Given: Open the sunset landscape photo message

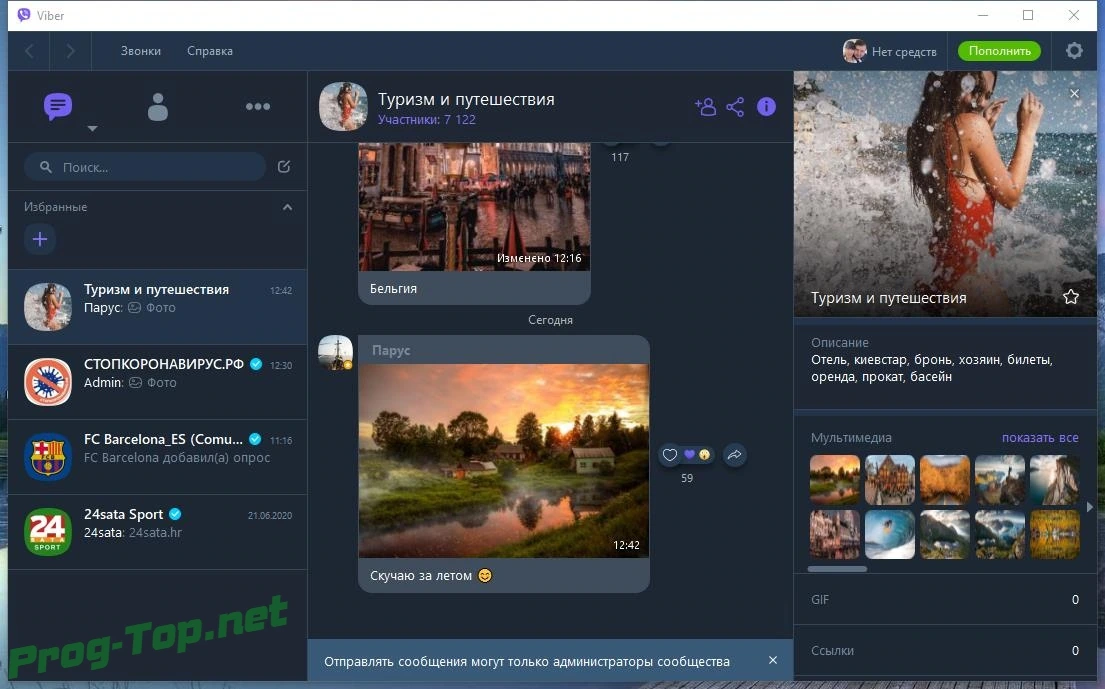Looking at the screenshot, I should (504, 461).
